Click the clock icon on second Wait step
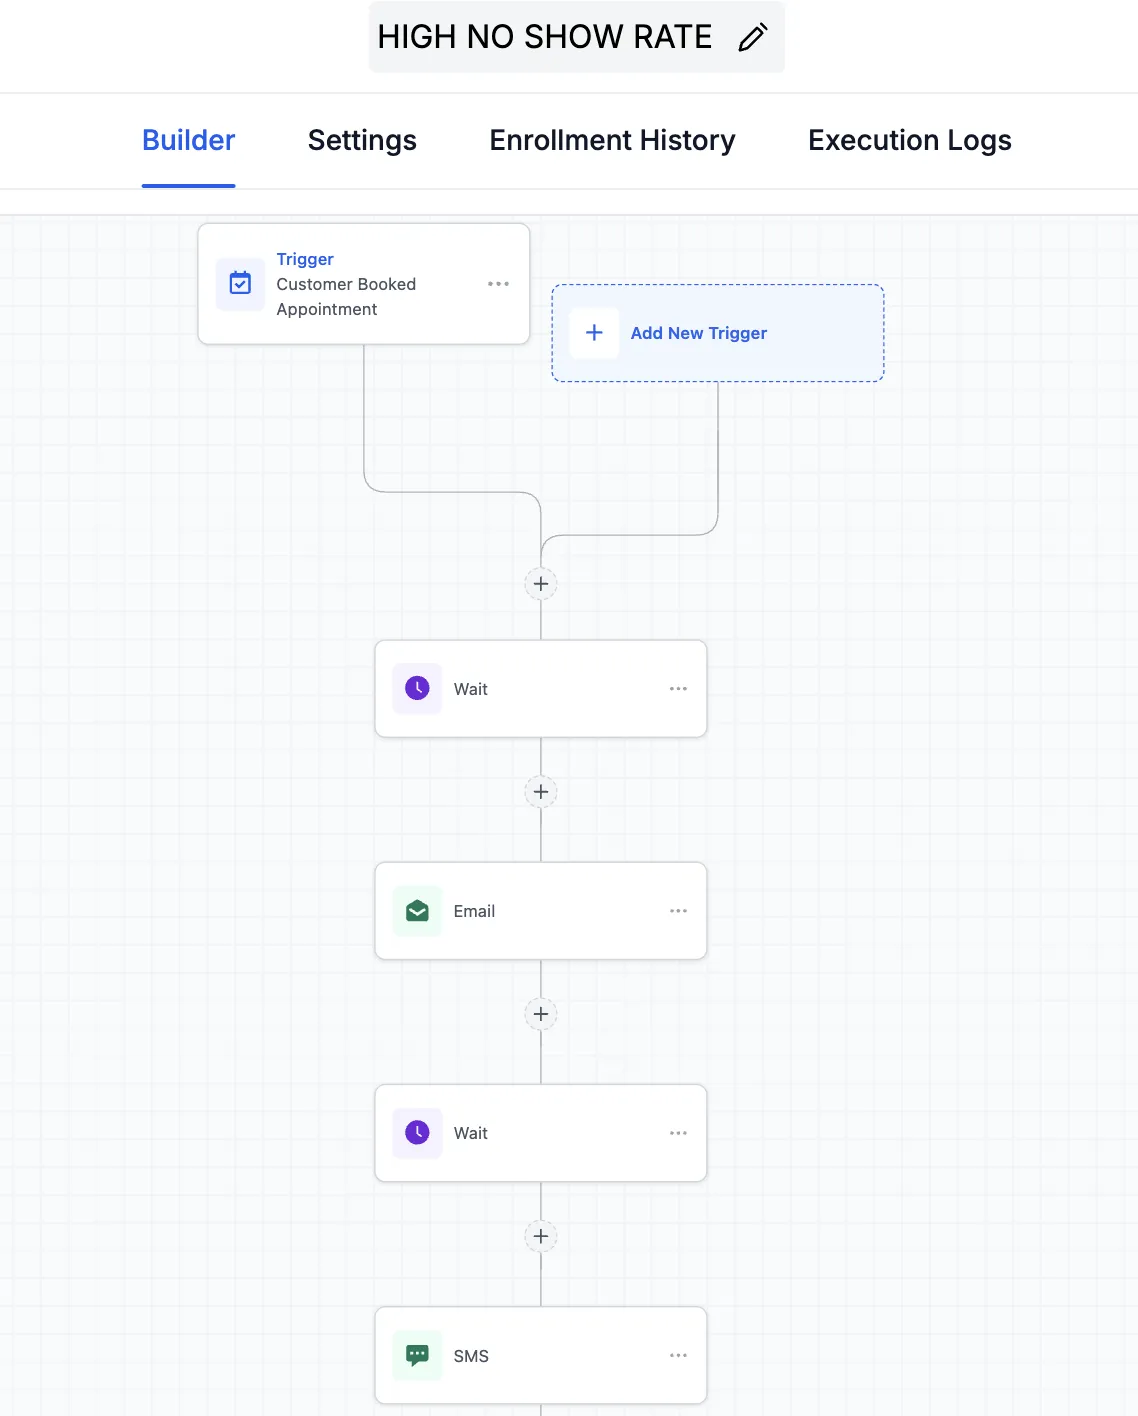 [417, 1133]
